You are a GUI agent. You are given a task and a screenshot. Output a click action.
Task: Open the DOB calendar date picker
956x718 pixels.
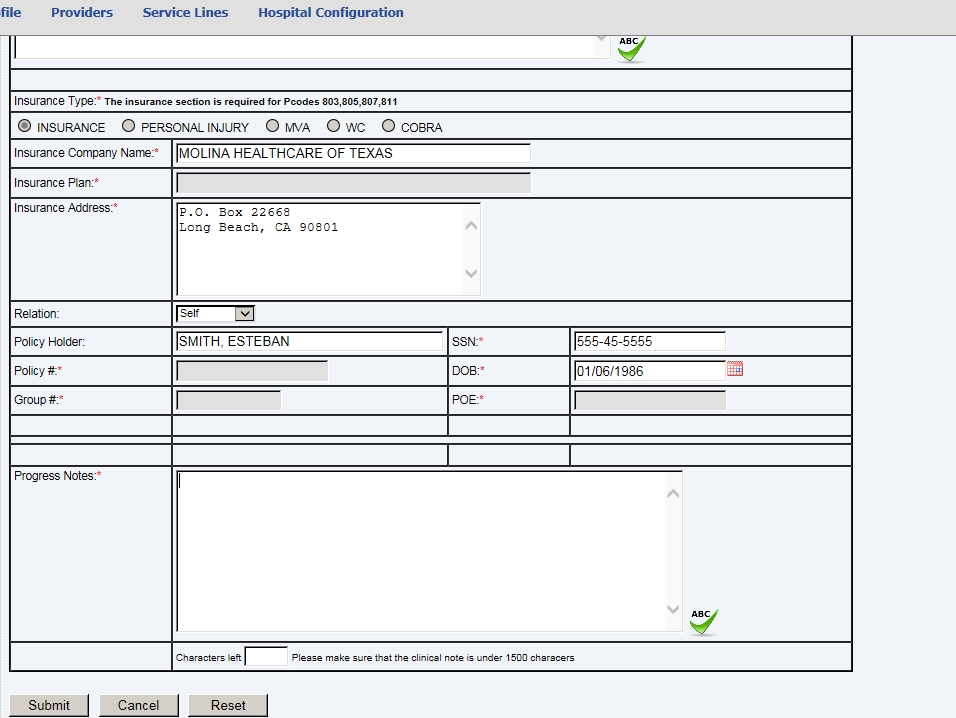click(735, 369)
